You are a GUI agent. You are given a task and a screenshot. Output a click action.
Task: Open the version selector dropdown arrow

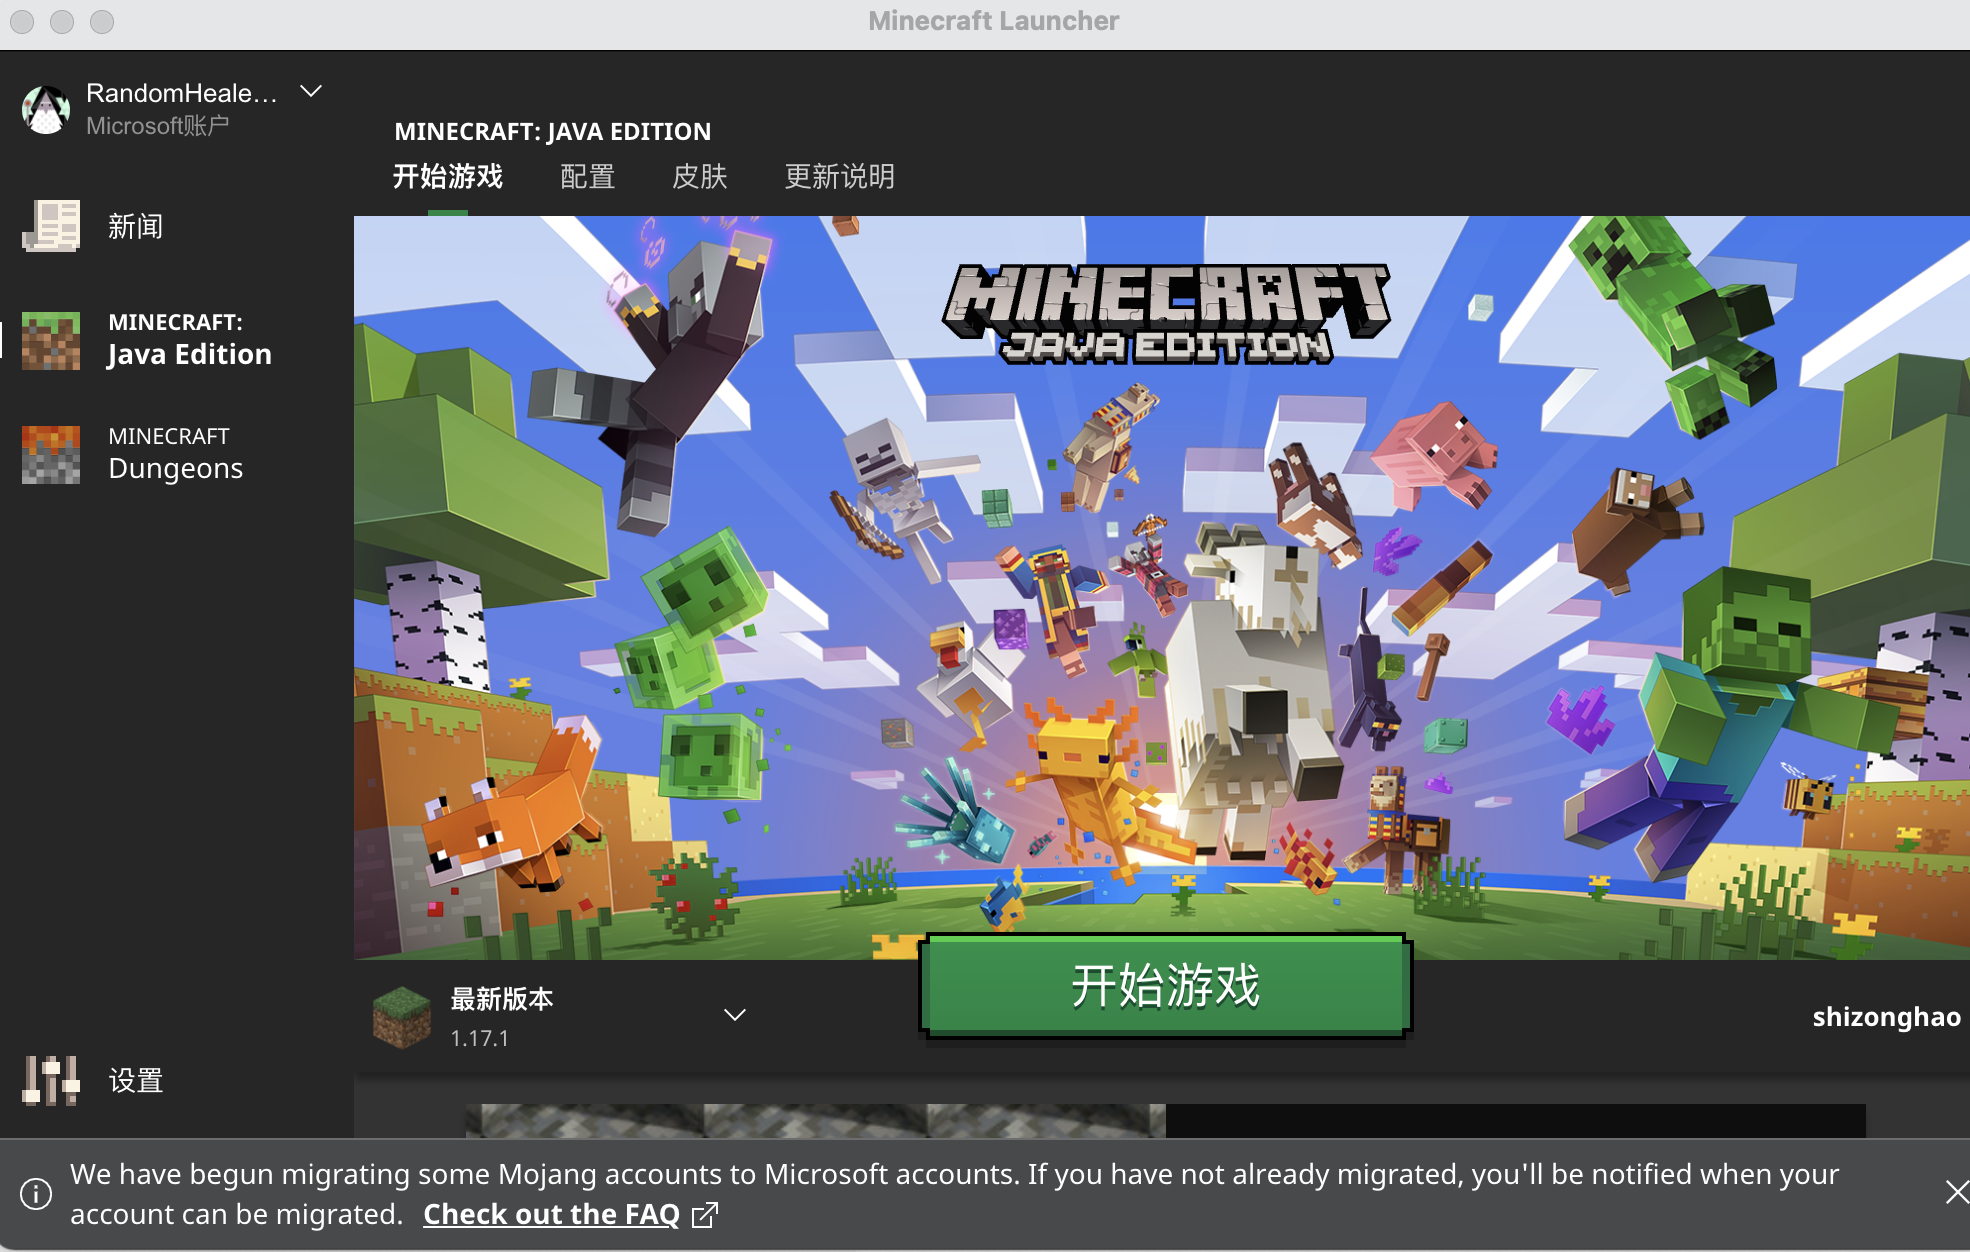pos(735,1015)
